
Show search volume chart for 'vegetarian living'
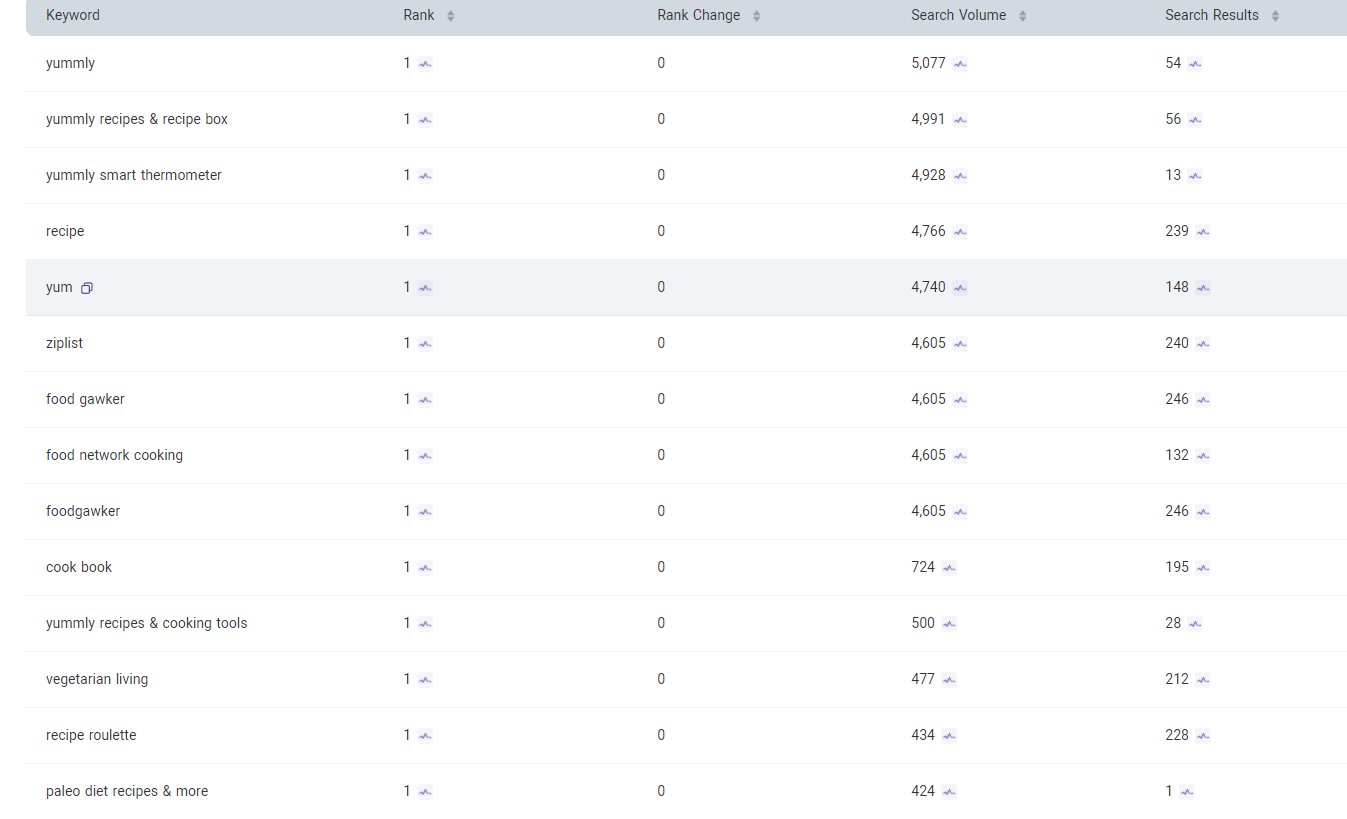tap(949, 680)
